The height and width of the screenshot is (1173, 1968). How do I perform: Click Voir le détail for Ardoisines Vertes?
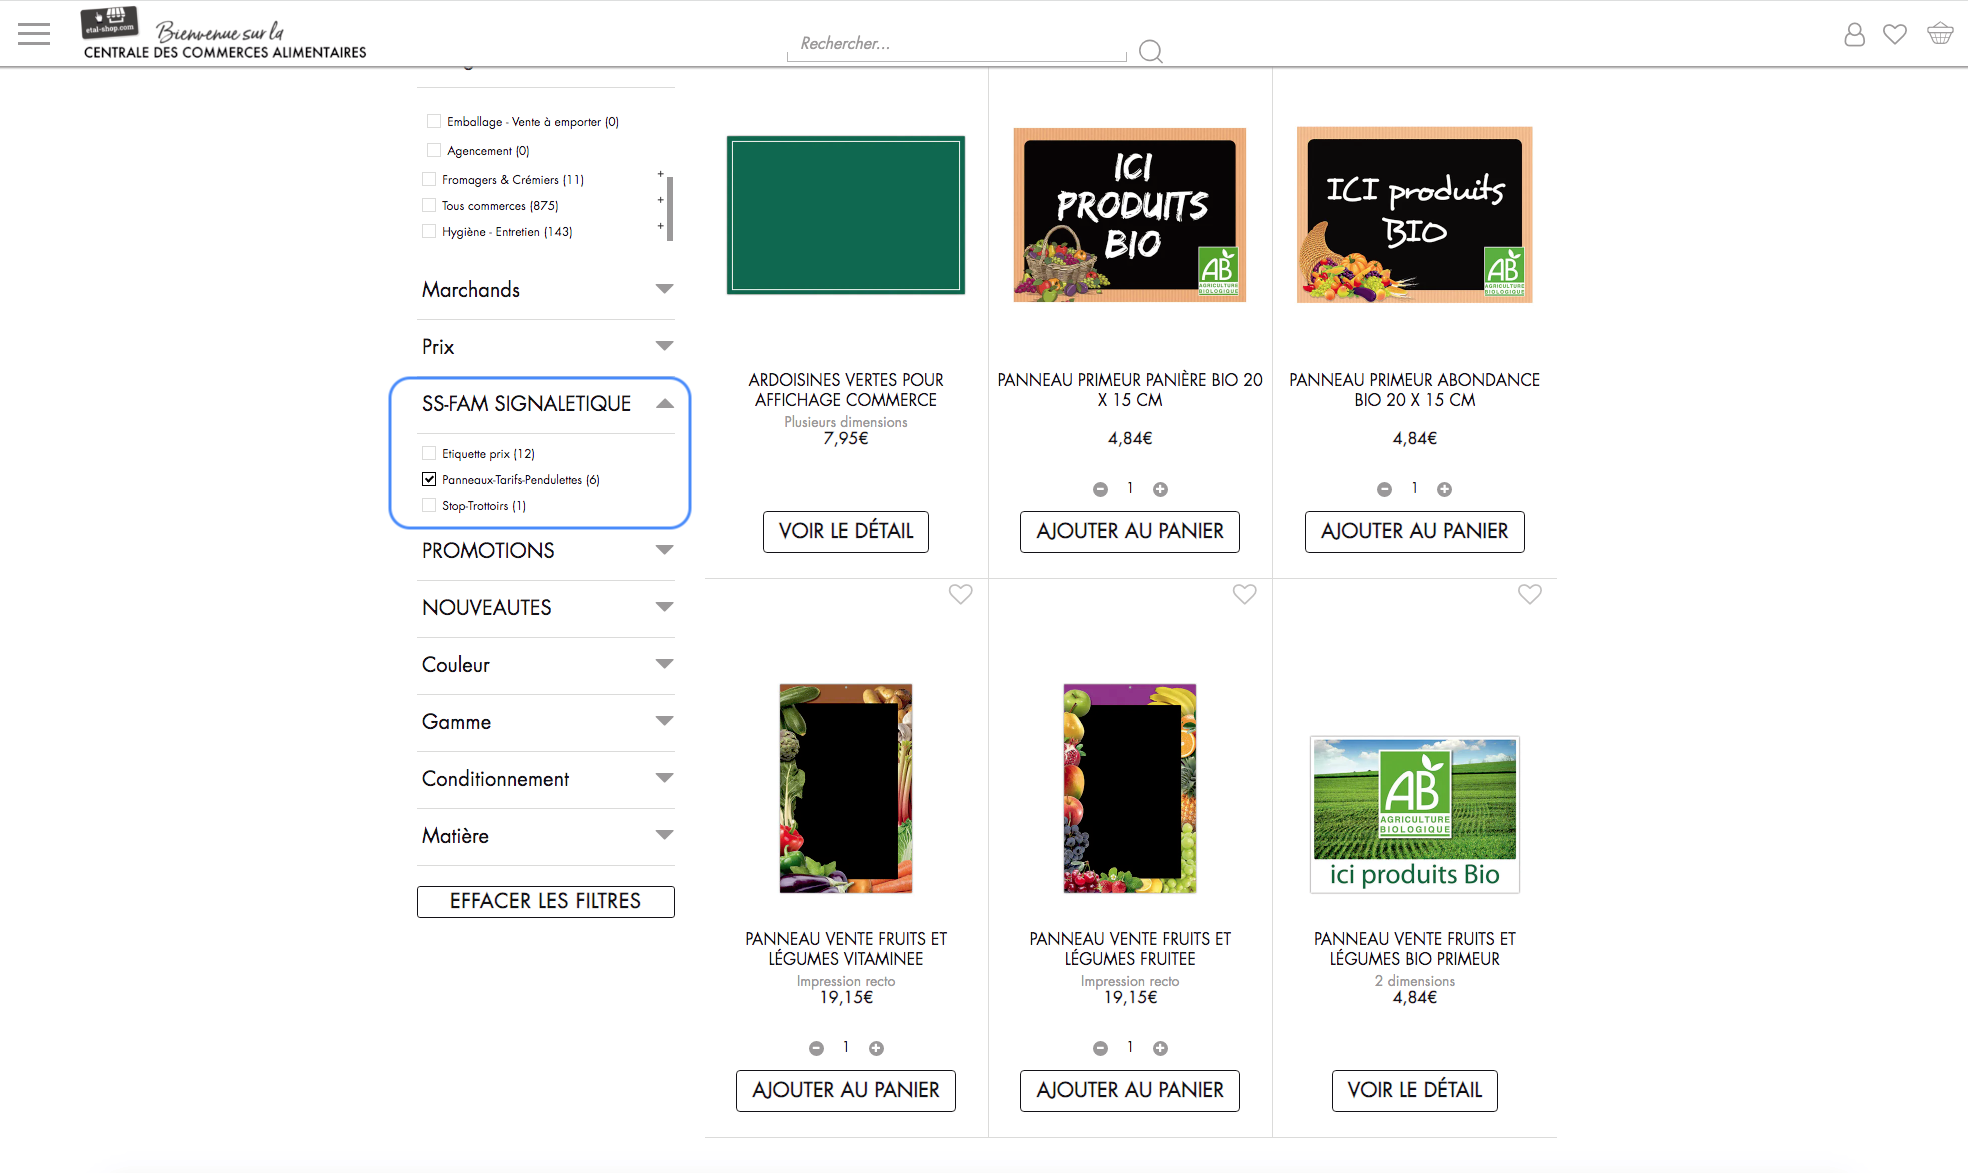point(845,531)
